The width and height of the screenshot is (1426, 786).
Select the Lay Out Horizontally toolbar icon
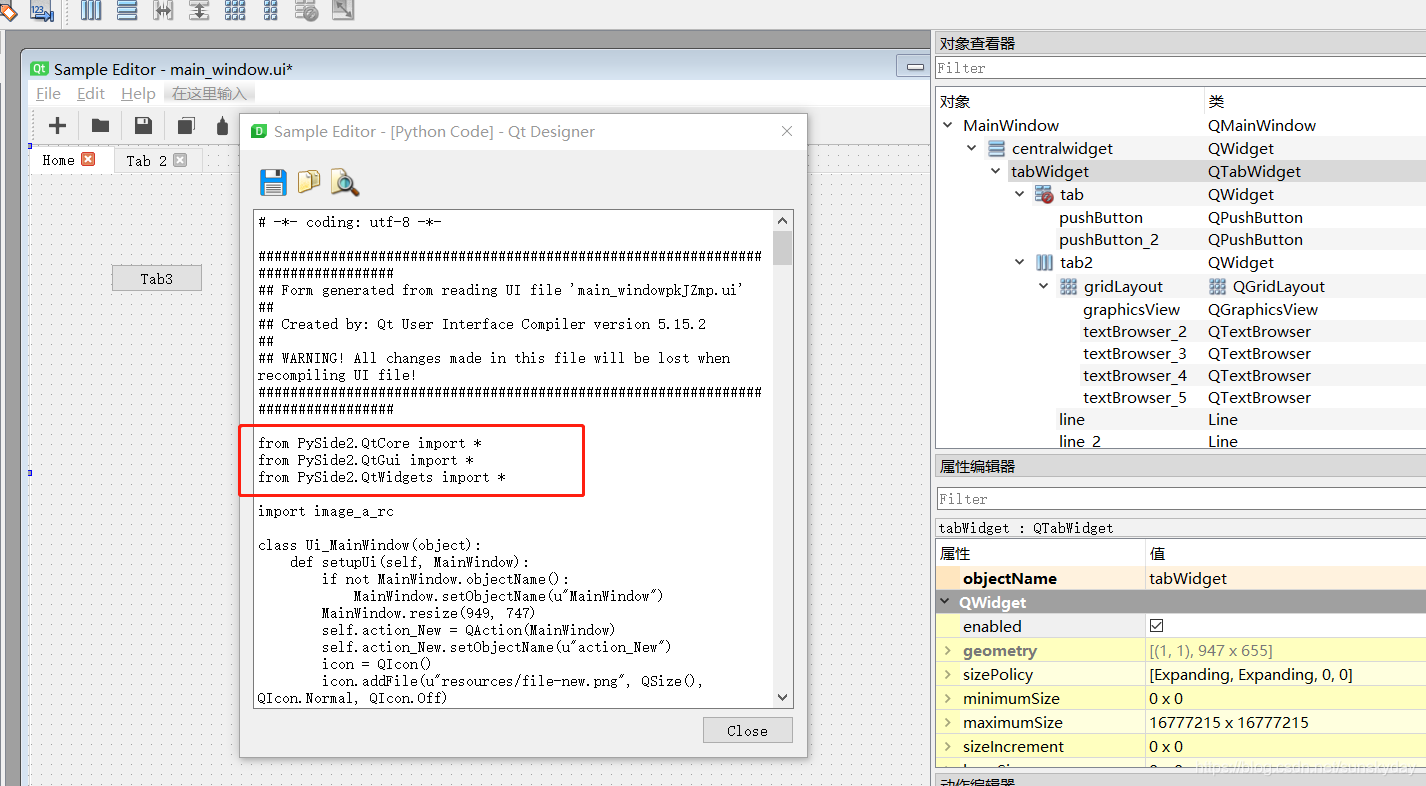[90, 12]
